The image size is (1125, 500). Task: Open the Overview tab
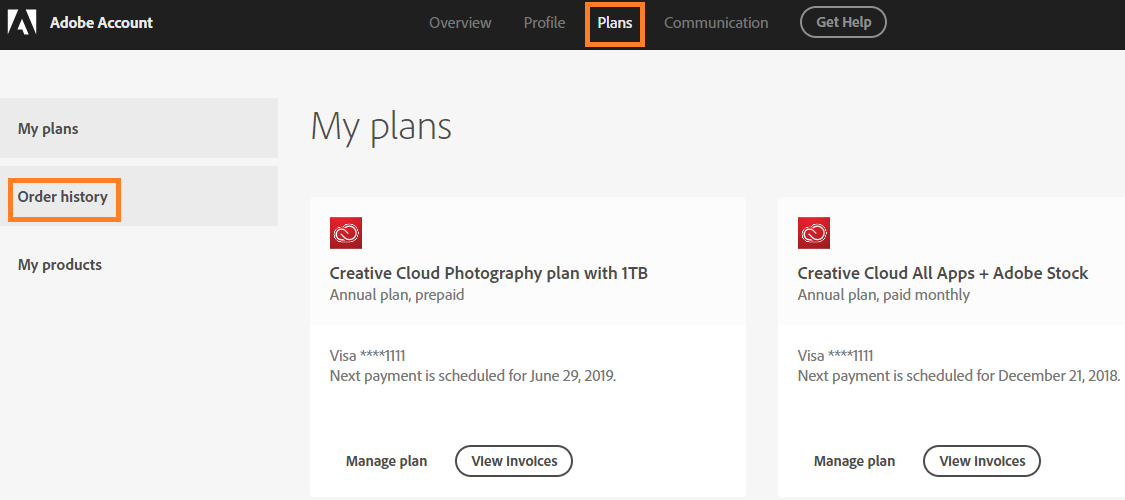tap(460, 22)
